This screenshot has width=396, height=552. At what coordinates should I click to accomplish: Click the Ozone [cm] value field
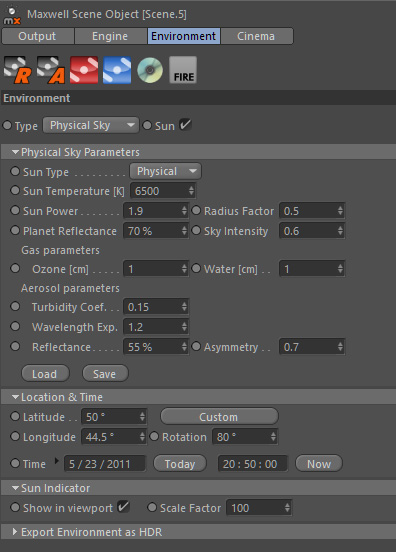156,269
